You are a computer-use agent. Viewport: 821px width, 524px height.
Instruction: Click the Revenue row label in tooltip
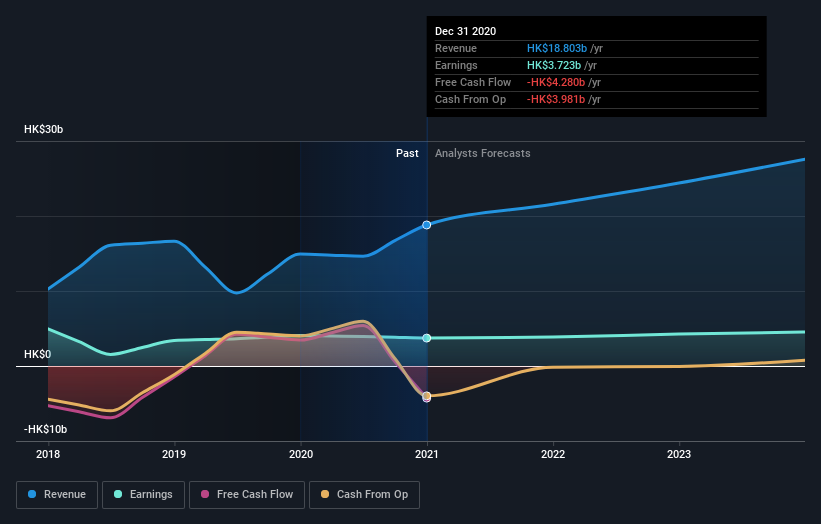[456, 48]
